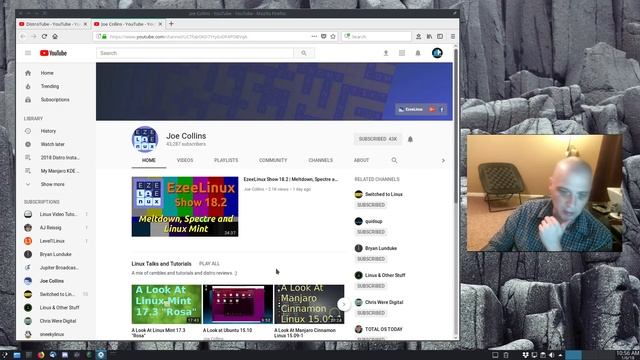Viewport: 640px width, 360px height.
Task: Open the Firefox hamburger menu
Action: coord(453,36)
